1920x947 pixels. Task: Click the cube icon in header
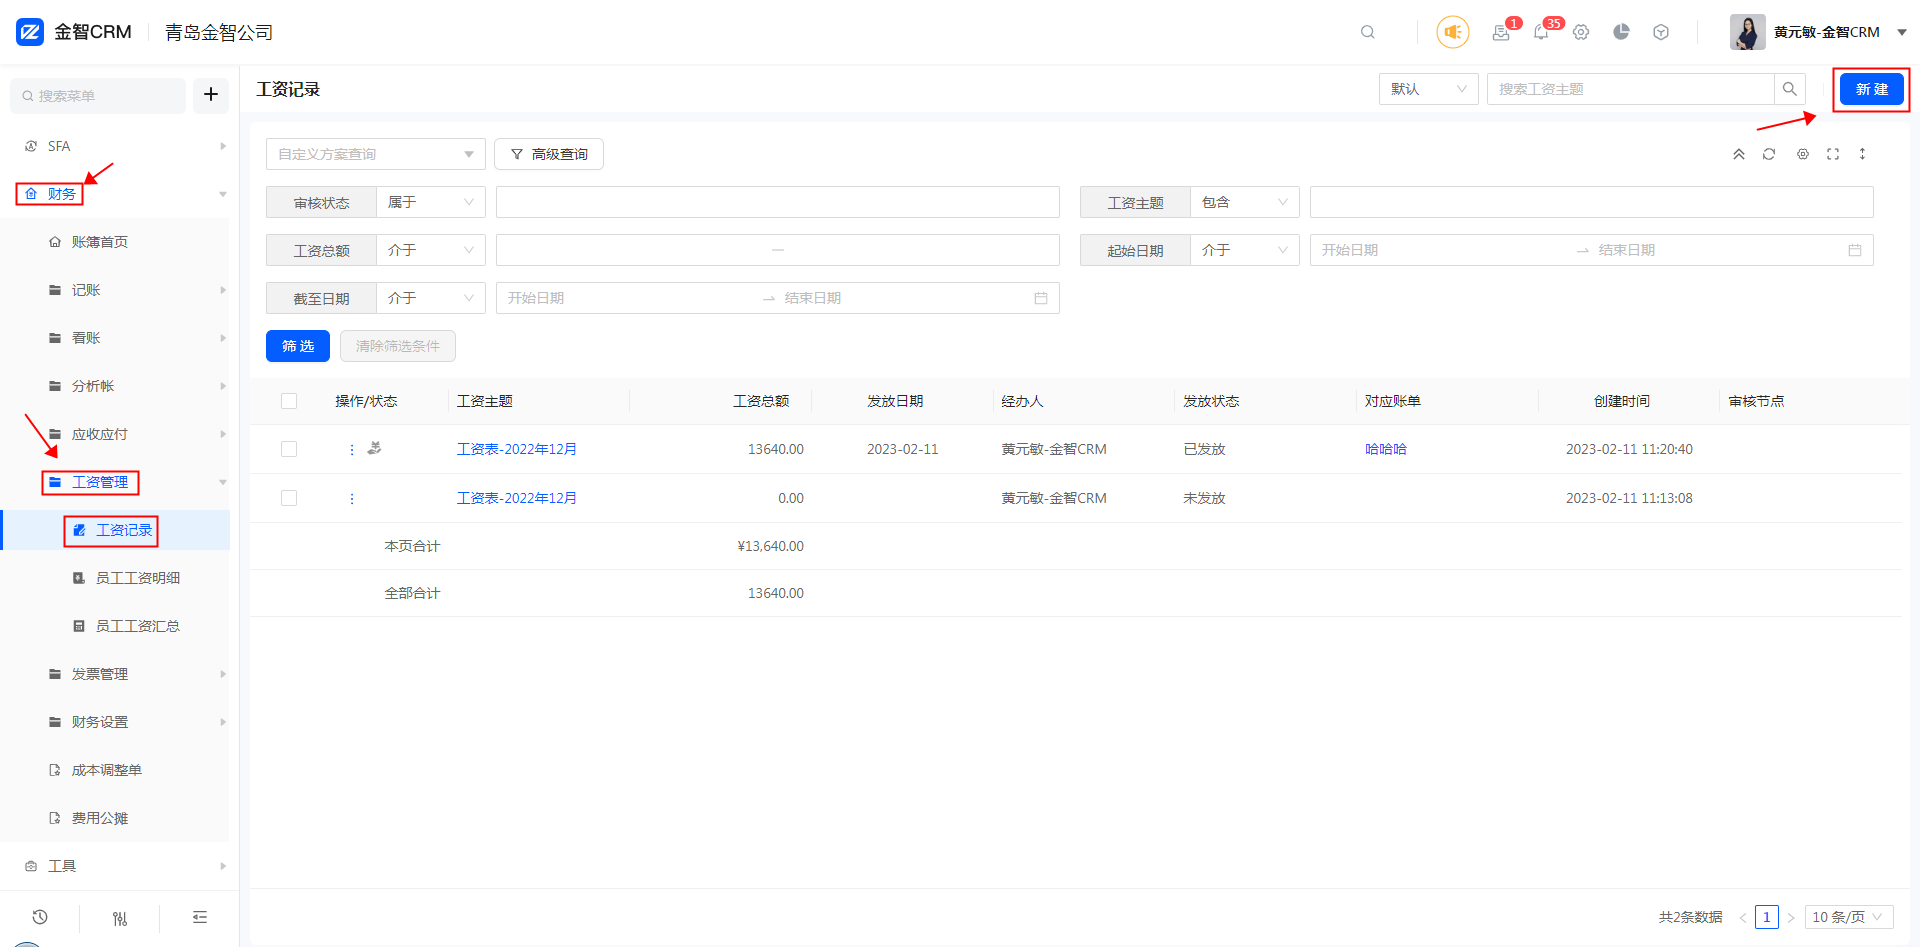1661,32
